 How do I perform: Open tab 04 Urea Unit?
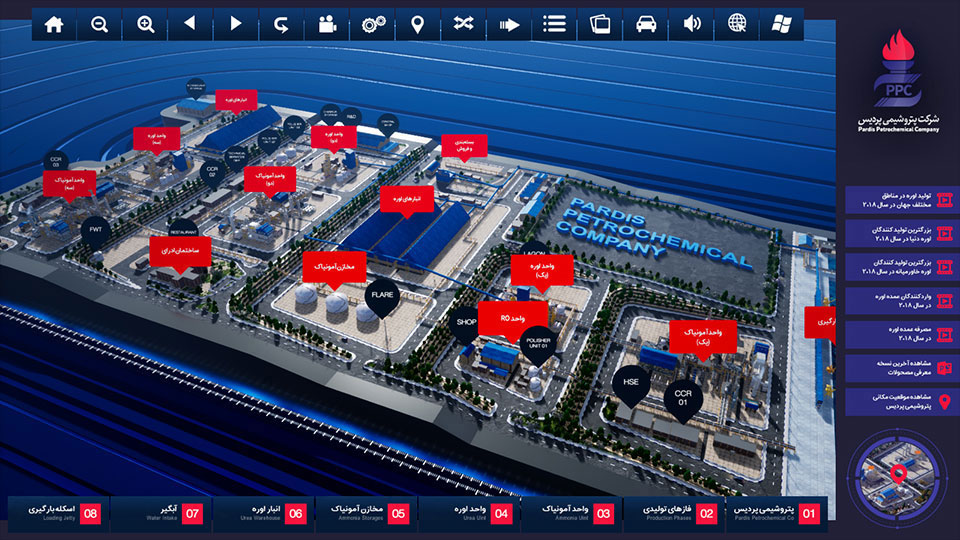(469, 514)
